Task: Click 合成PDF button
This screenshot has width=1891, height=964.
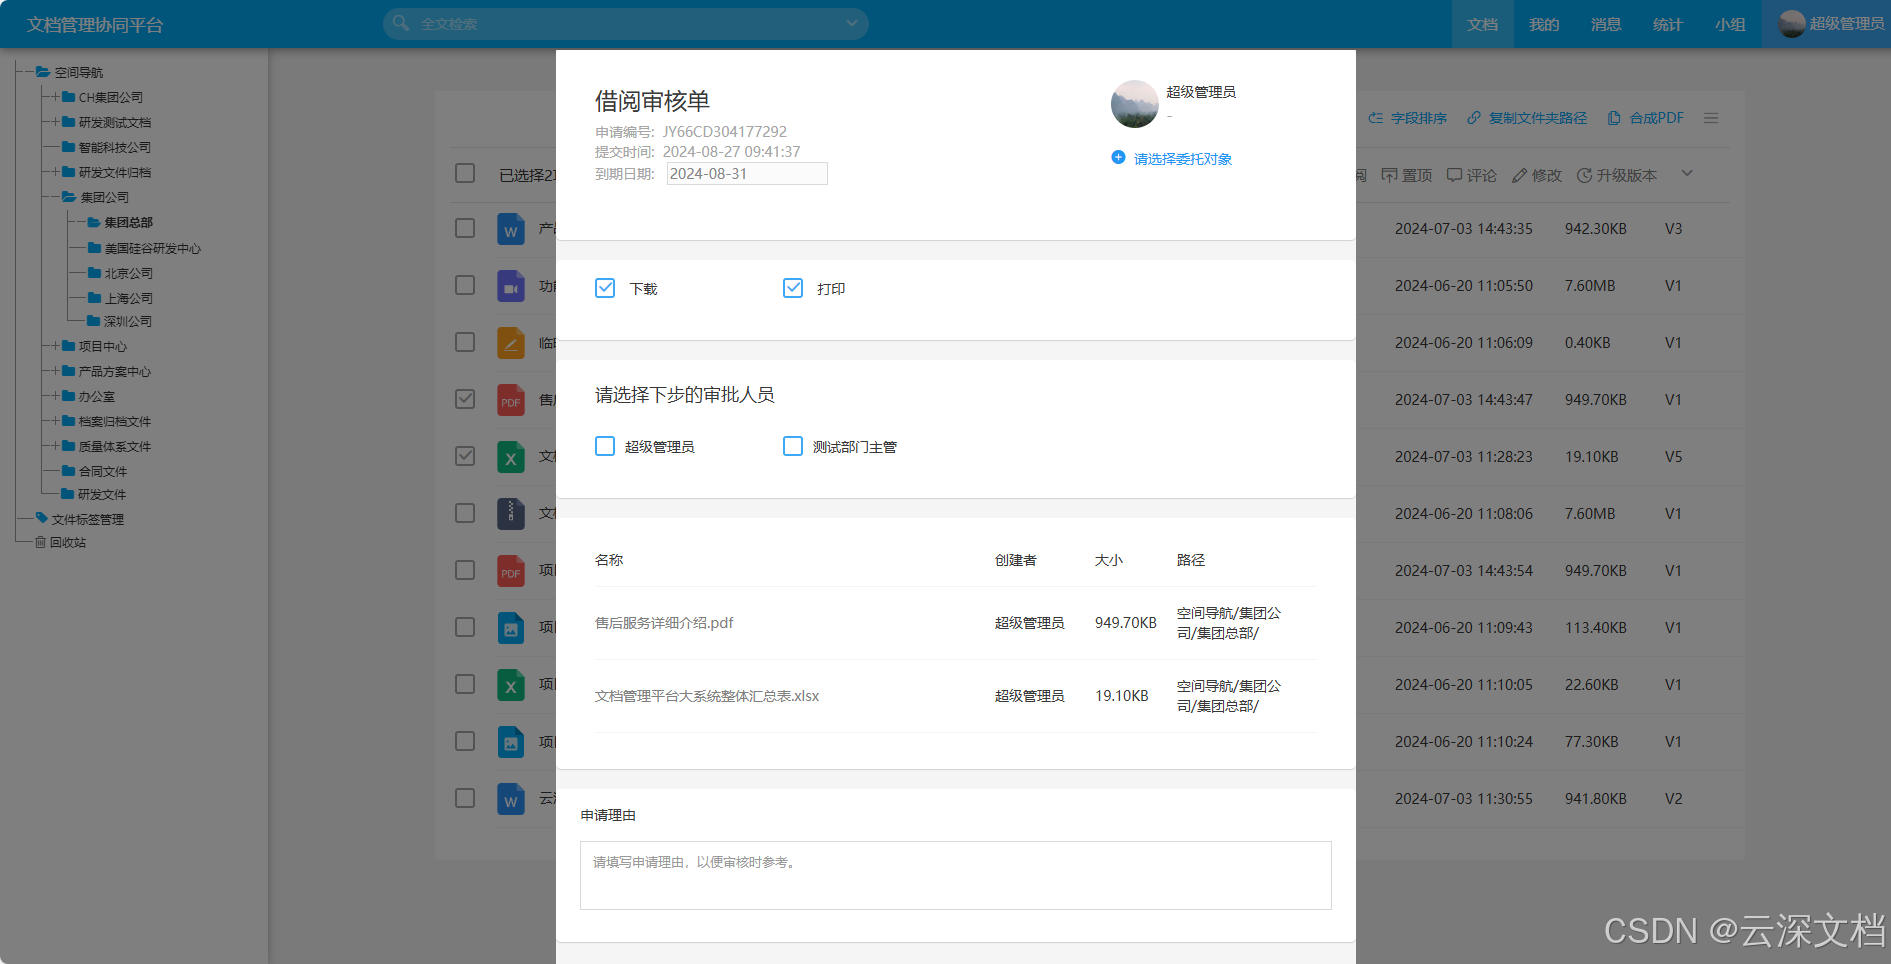Action: click(x=1646, y=118)
